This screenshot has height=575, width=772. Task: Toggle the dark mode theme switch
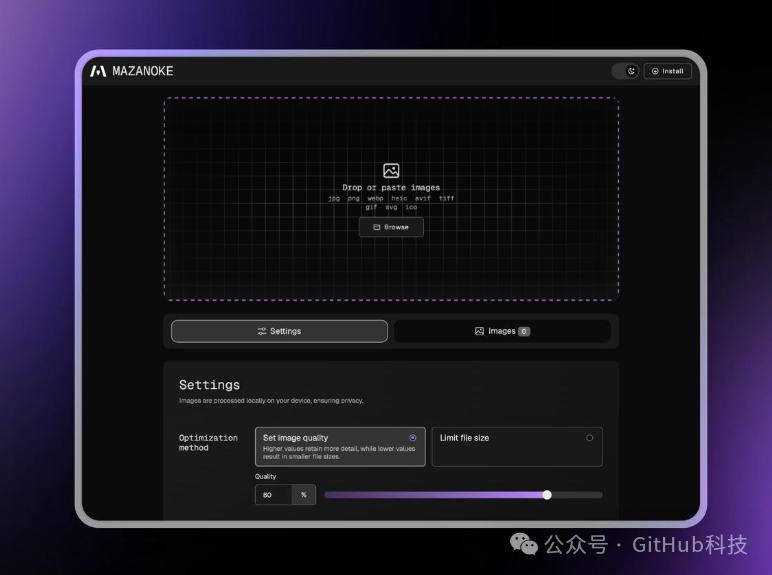pyautogui.click(x=625, y=71)
